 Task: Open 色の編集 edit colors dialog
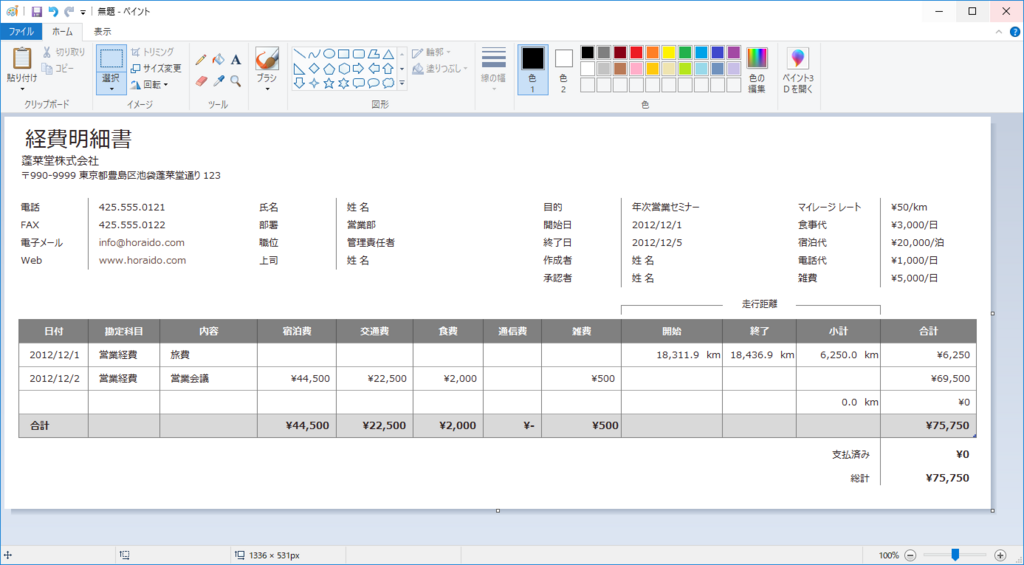(758, 70)
